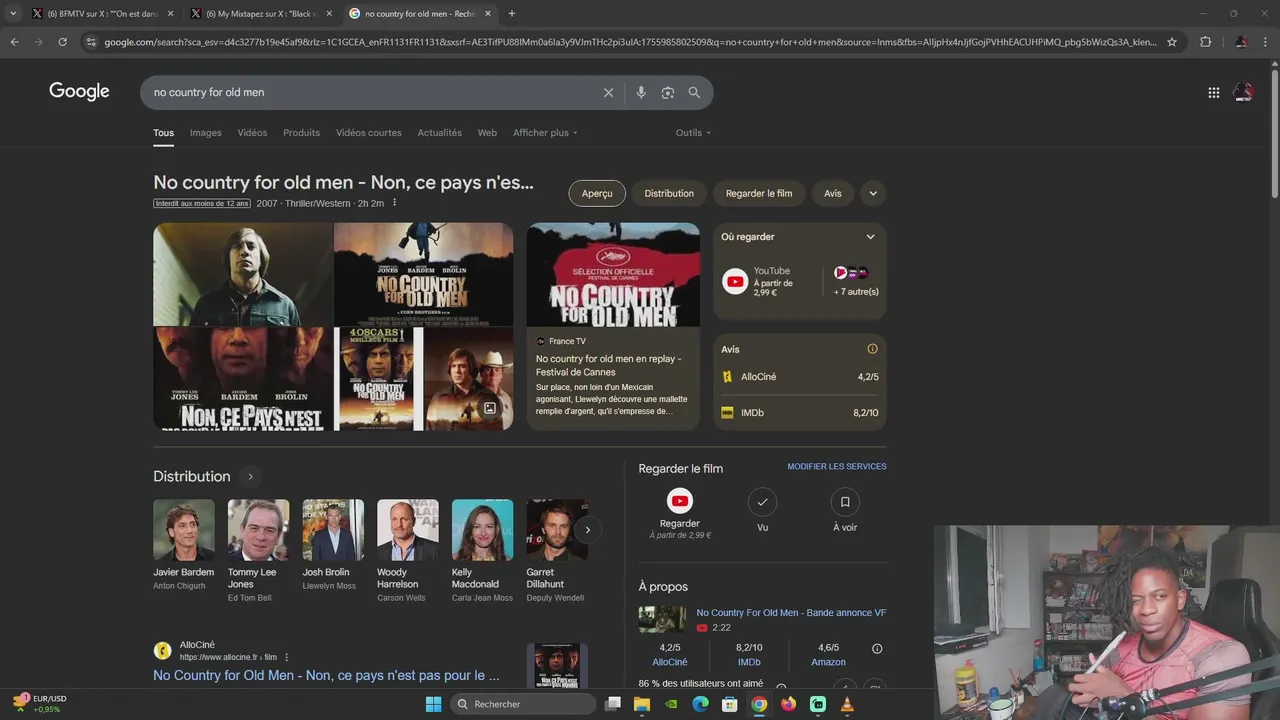This screenshot has height=720, width=1280.
Task: Open the Woody Harrelson cast card
Action: (407, 550)
